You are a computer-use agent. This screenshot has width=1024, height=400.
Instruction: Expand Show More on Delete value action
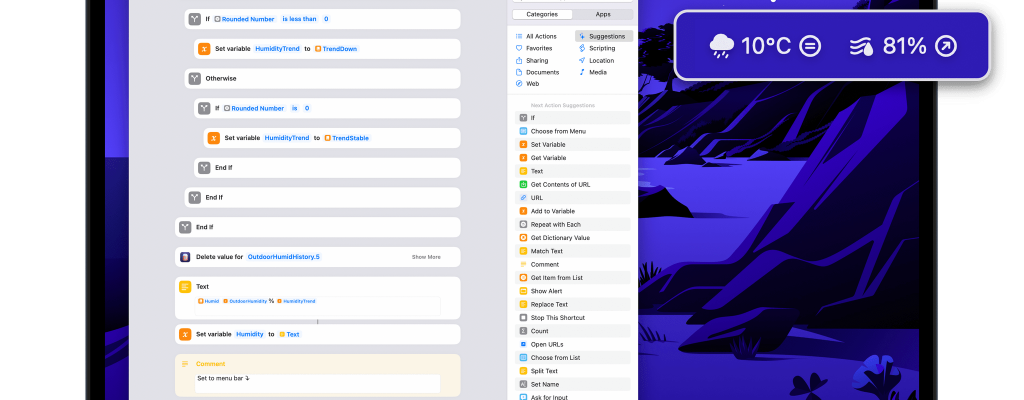point(426,257)
